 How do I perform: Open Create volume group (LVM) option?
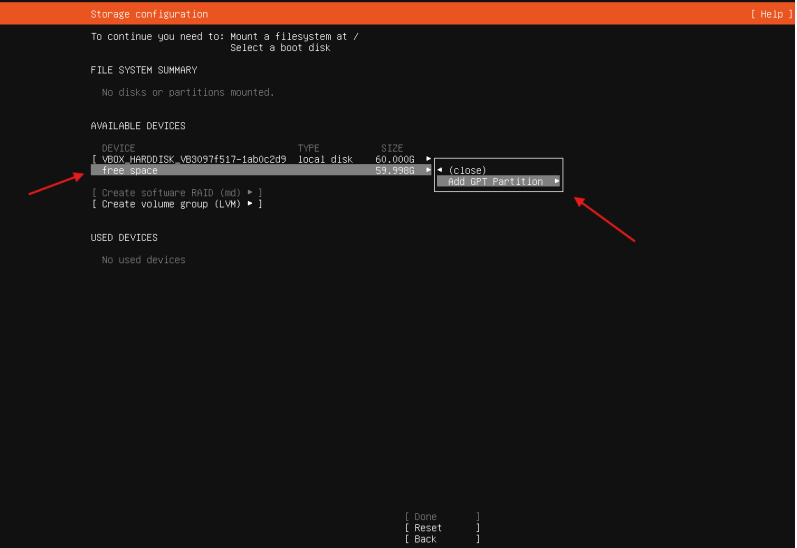click(177, 204)
